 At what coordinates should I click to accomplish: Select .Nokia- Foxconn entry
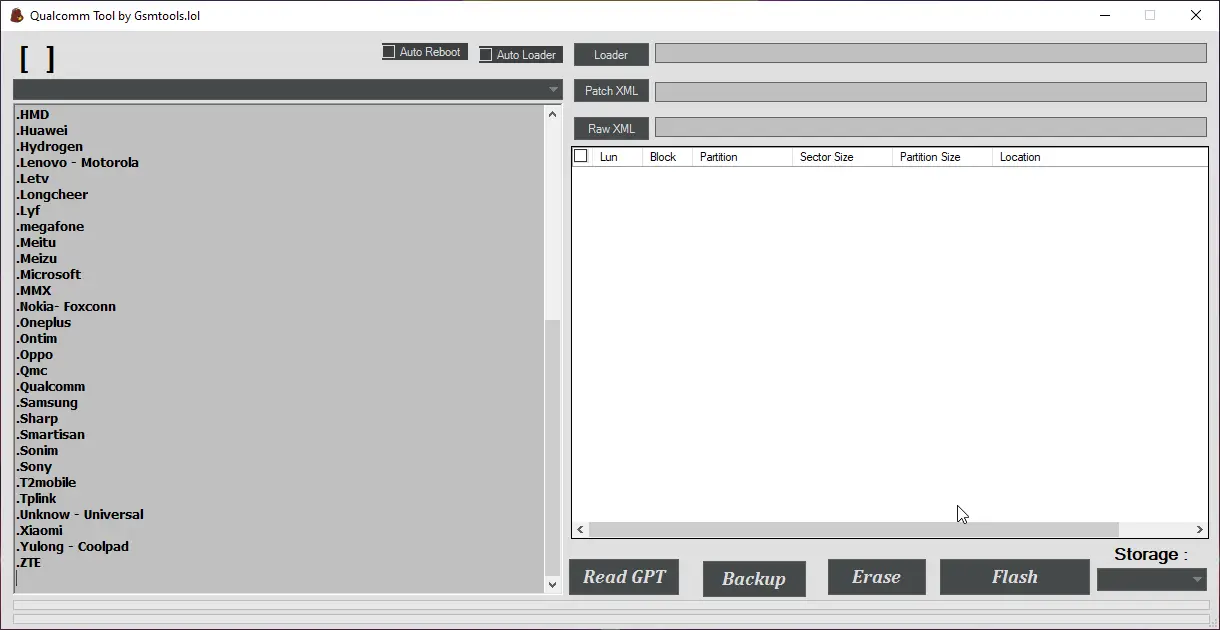pos(66,306)
